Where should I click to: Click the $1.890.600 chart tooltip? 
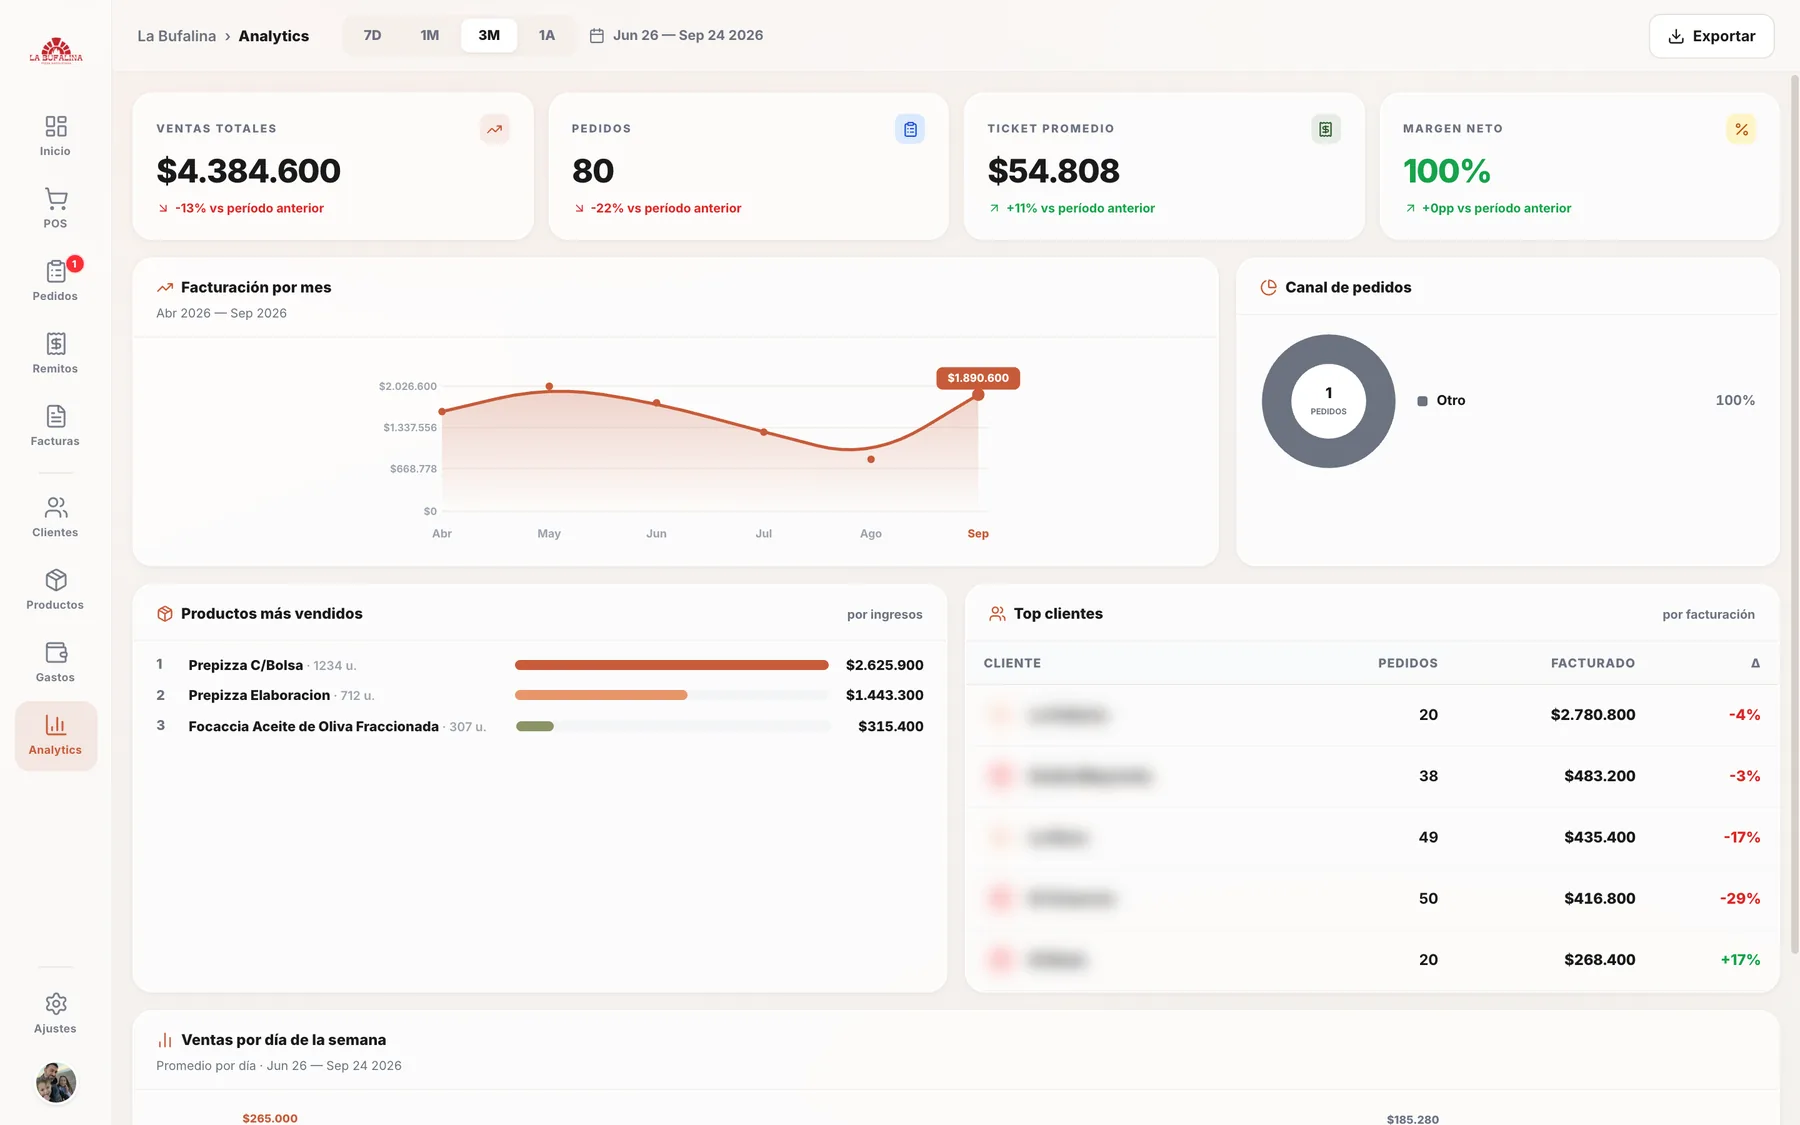point(978,378)
